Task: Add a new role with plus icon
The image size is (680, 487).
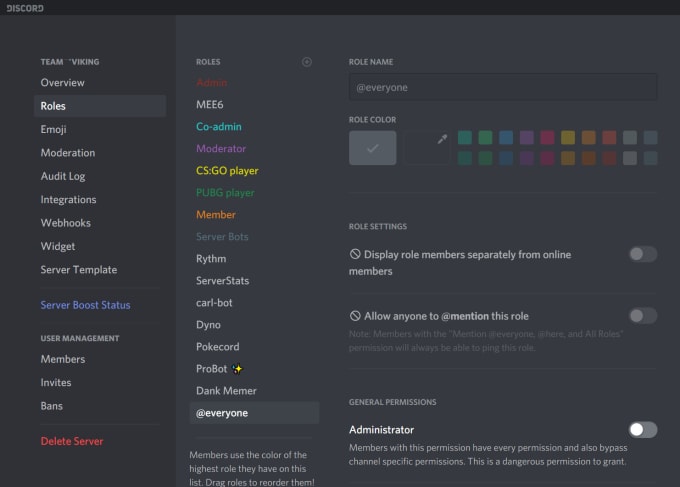Action: point(307,62)
